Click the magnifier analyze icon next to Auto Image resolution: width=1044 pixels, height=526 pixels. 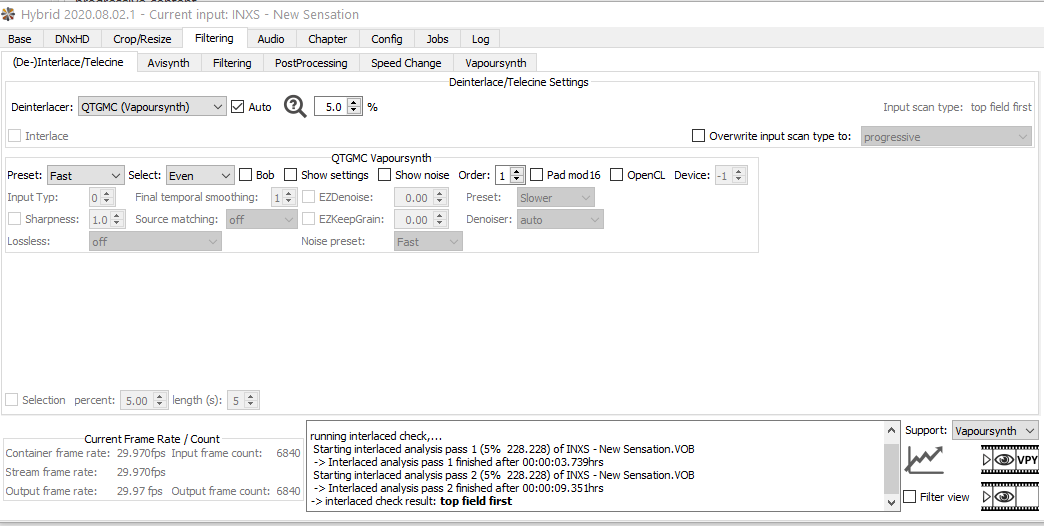(x=295, y=107)
